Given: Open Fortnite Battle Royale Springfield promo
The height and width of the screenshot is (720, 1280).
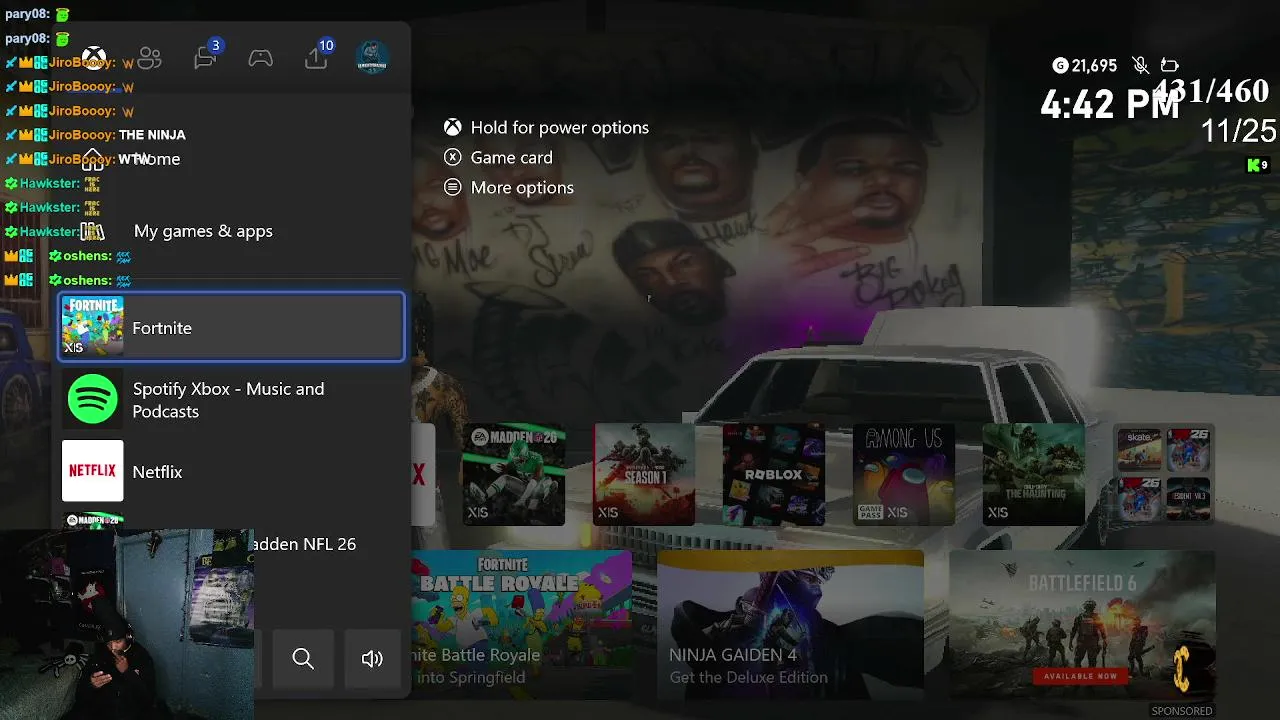Looking at the screenshot, I should [521, 625].
